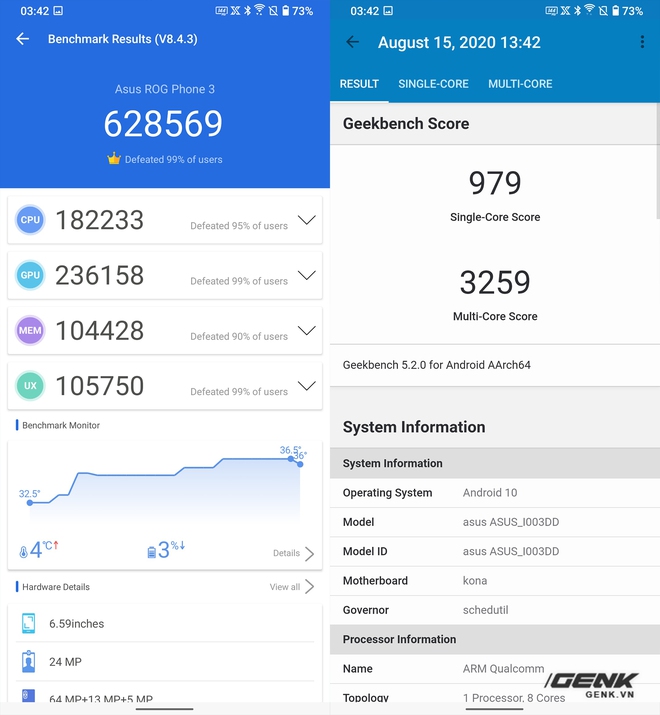660x715 pixels.
Task: Tap the Wi-Fi icon in AnTuTu status bar
Action: [260, 10]
